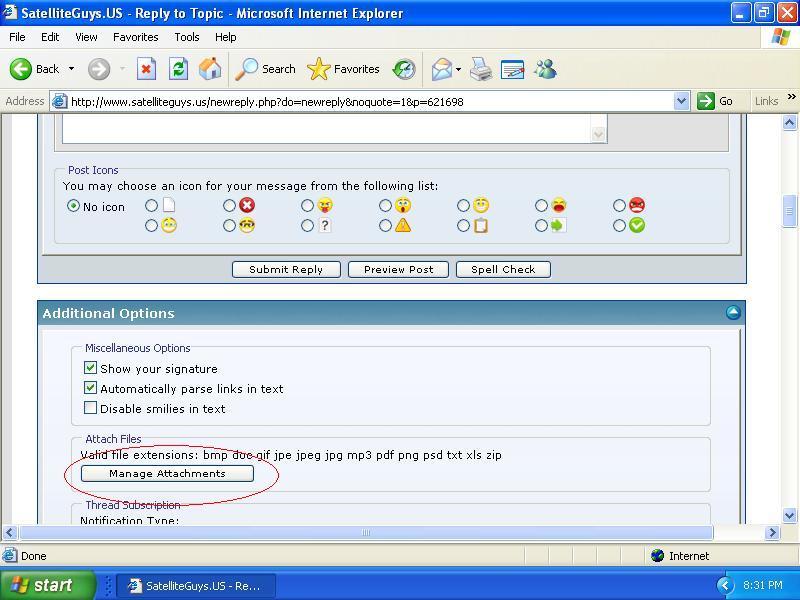Screen dimensions: 800x600
Task: Click the taskbar clock showing 8:31 PM
Action: click(763, 585)
